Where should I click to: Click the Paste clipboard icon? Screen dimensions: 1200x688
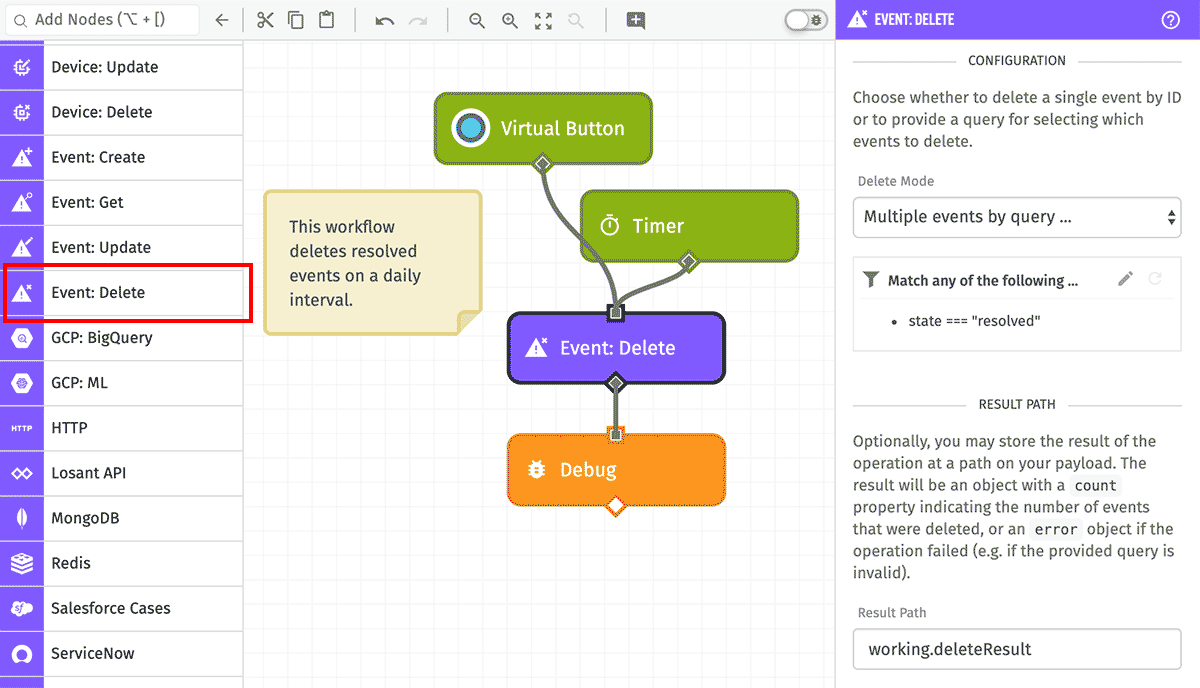pos(326,20)
